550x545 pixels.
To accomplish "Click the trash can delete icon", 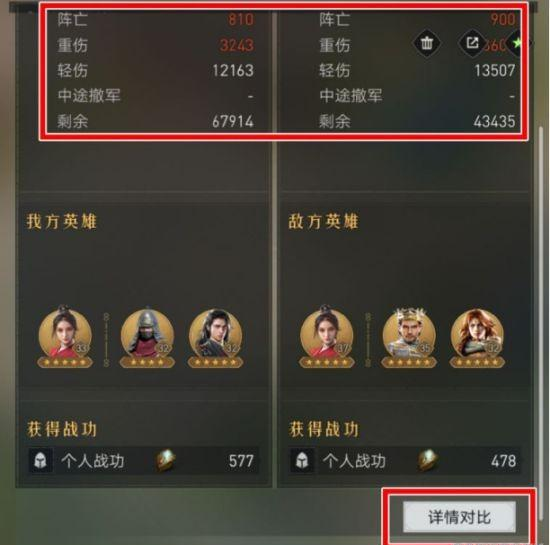I will (427, 43).
